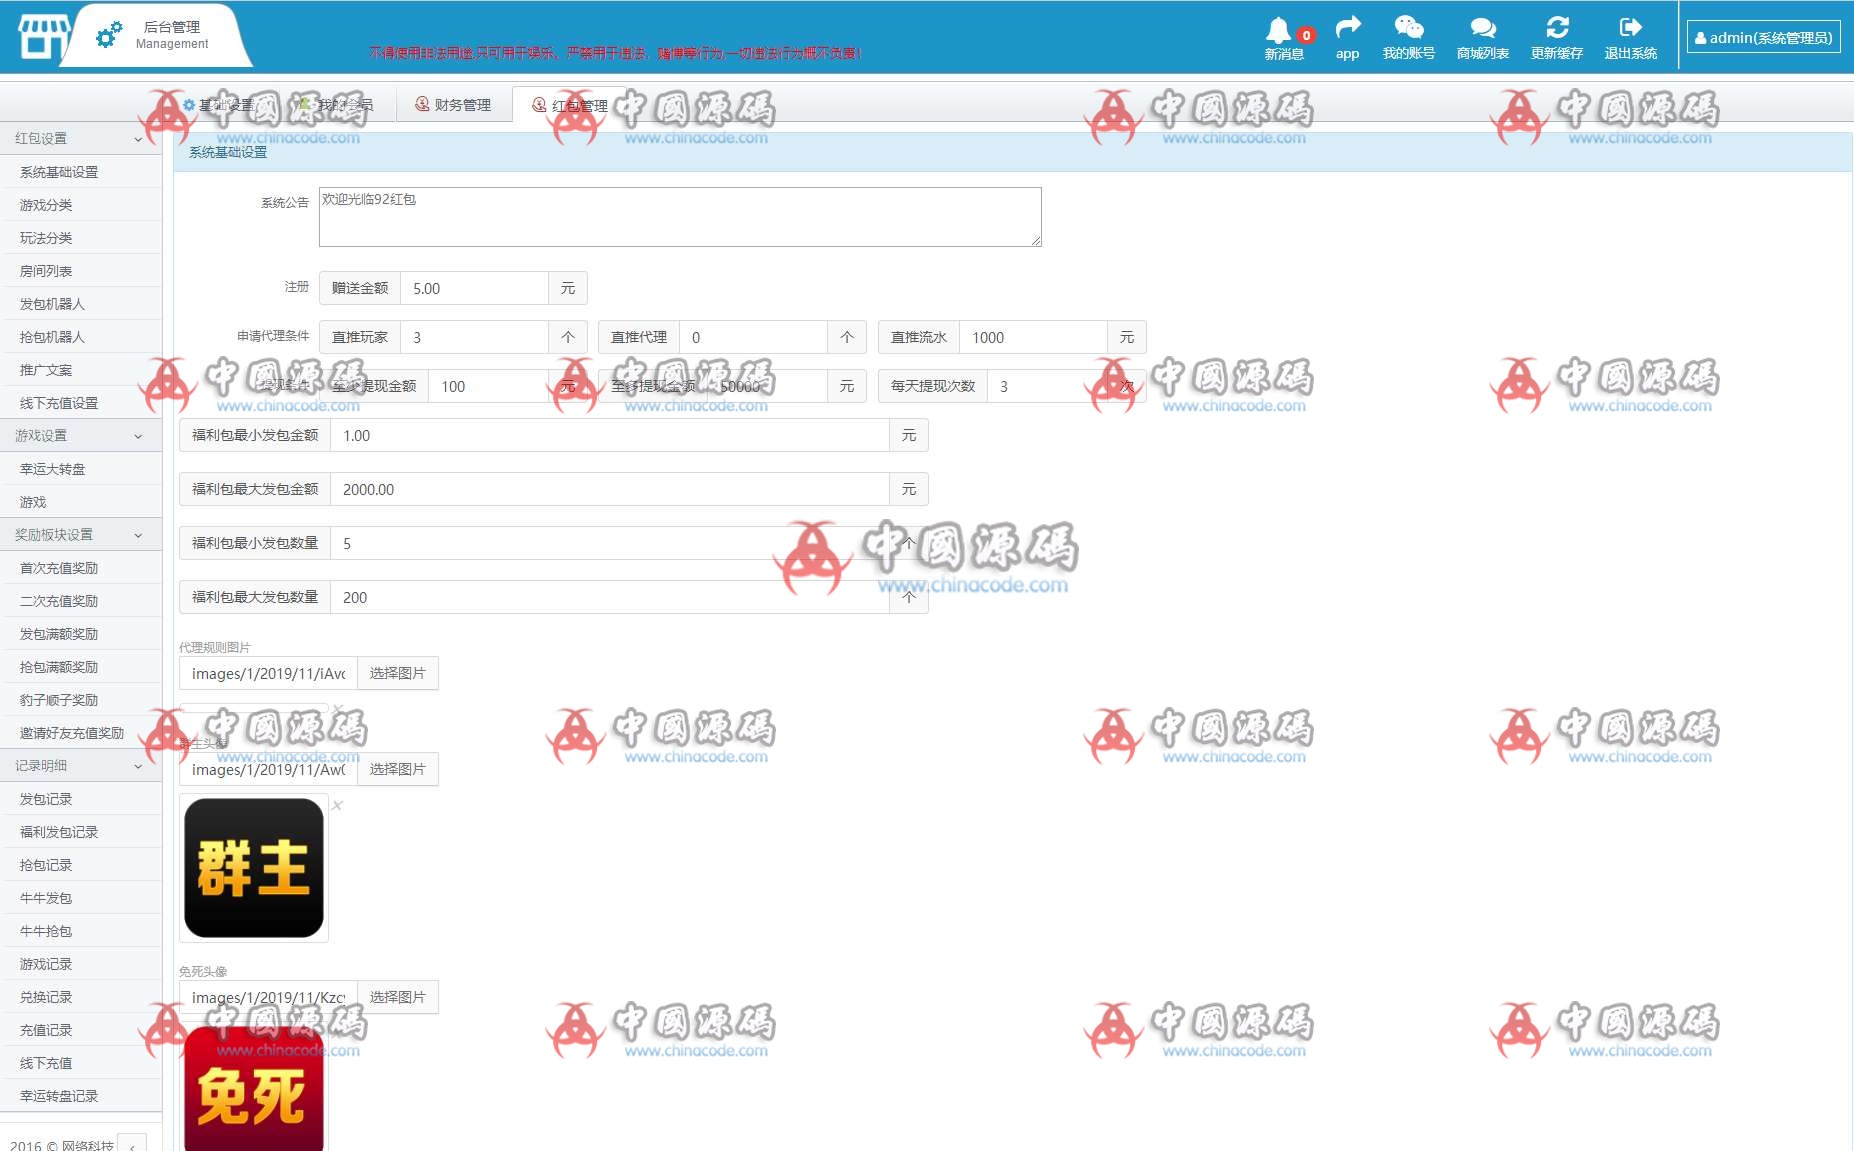Click the 免死 avatar thumbnail
The height and width of the screenshot is (1151, 1854).
(x=254, y=1088)
